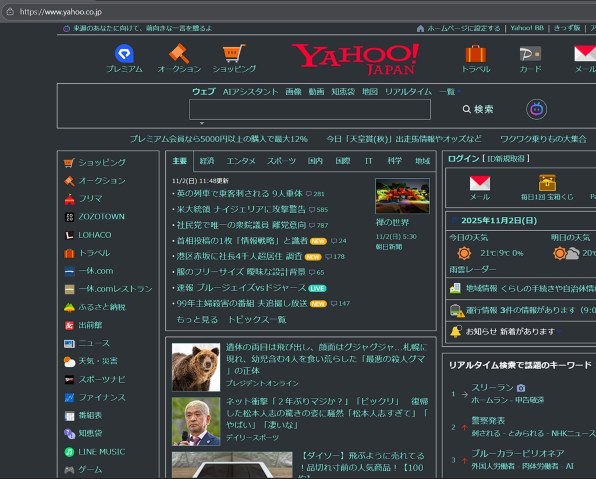Screen dimensions: 596x479
Task: Open 一休.com in the left sidebar
Action: (96, 271)
